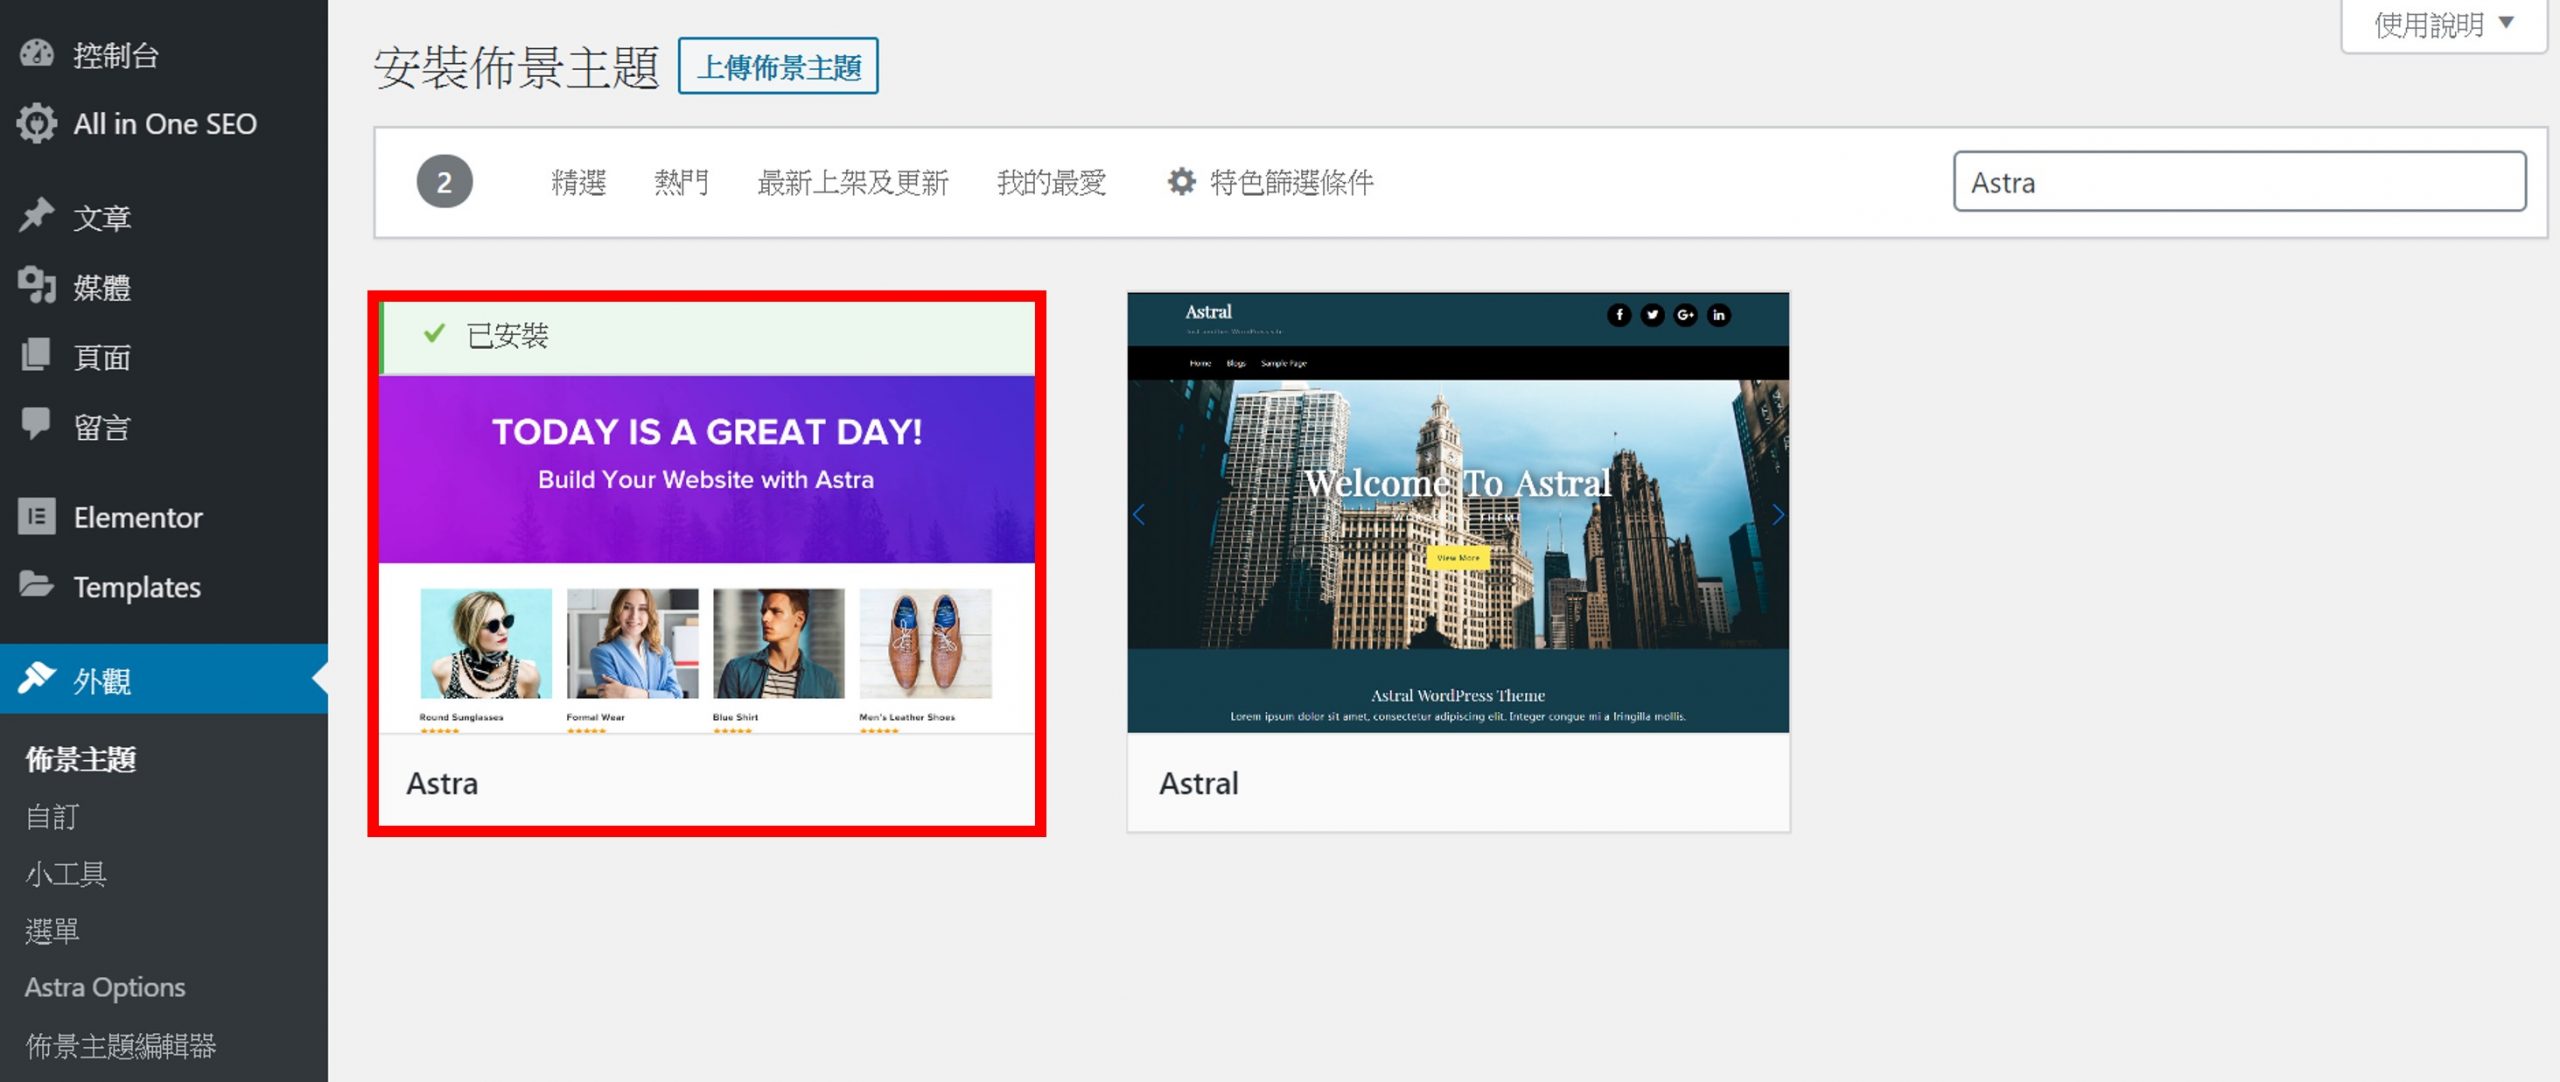2560x1082 pixels.
Task: Click the Elementor logo icon
Action: click(x=37, y=516)
